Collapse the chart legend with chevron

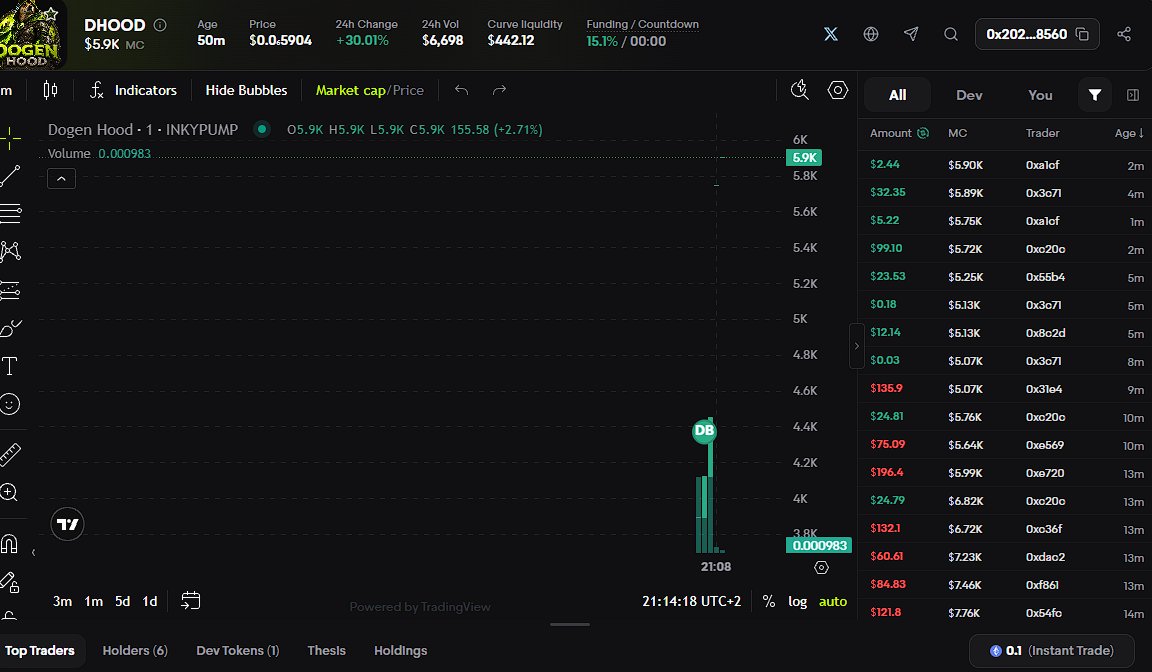pos(62,178)
